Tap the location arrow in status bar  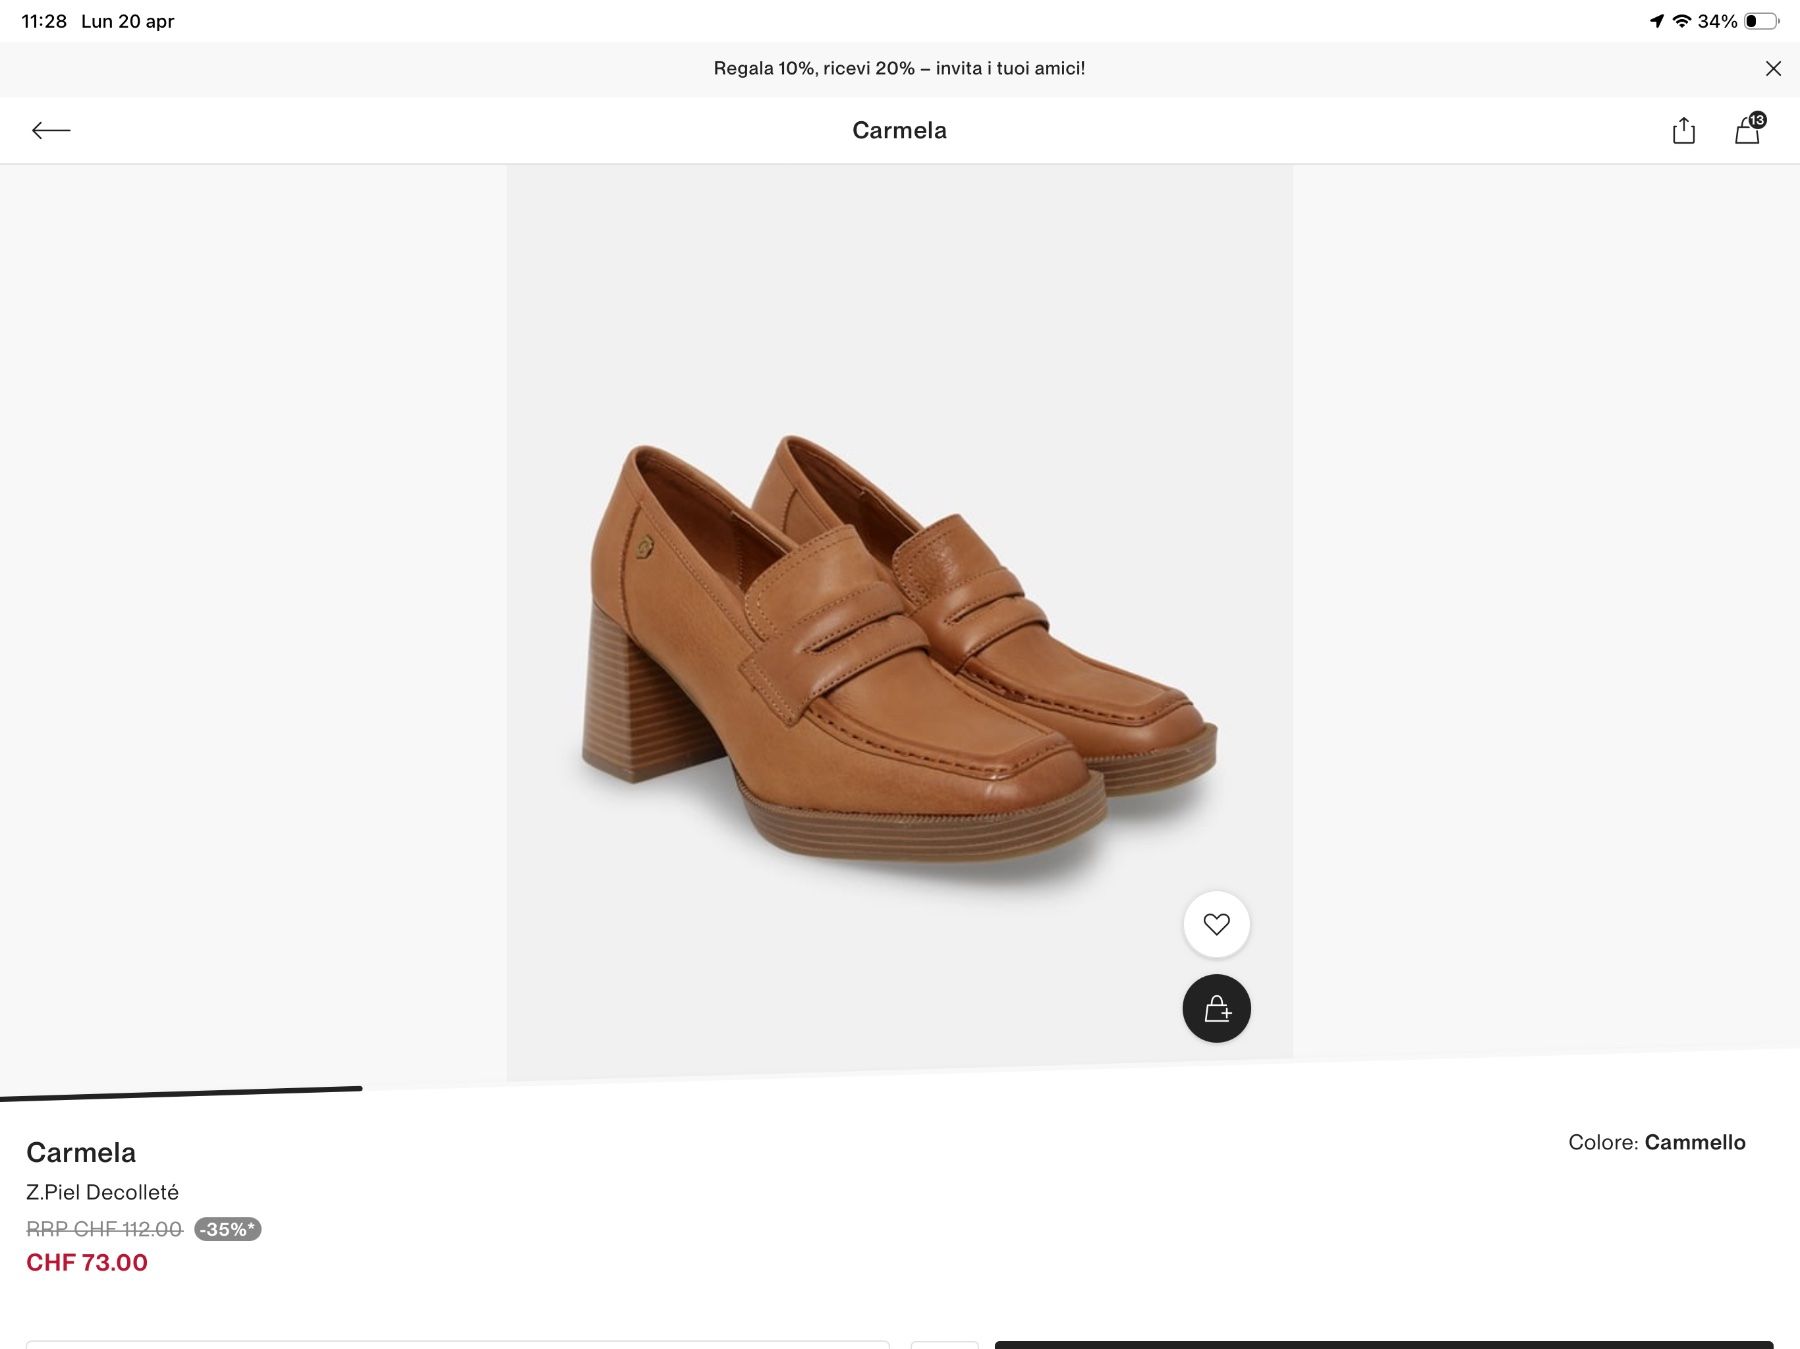point(1656,21)
